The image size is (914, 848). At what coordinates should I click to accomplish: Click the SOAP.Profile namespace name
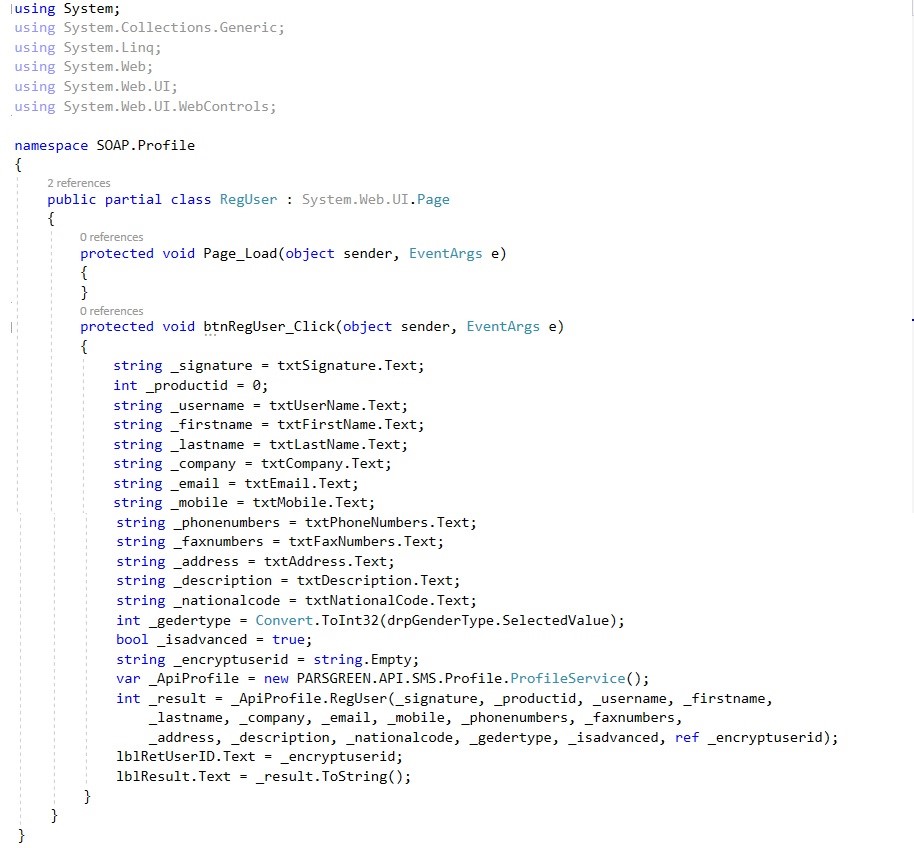145,145
